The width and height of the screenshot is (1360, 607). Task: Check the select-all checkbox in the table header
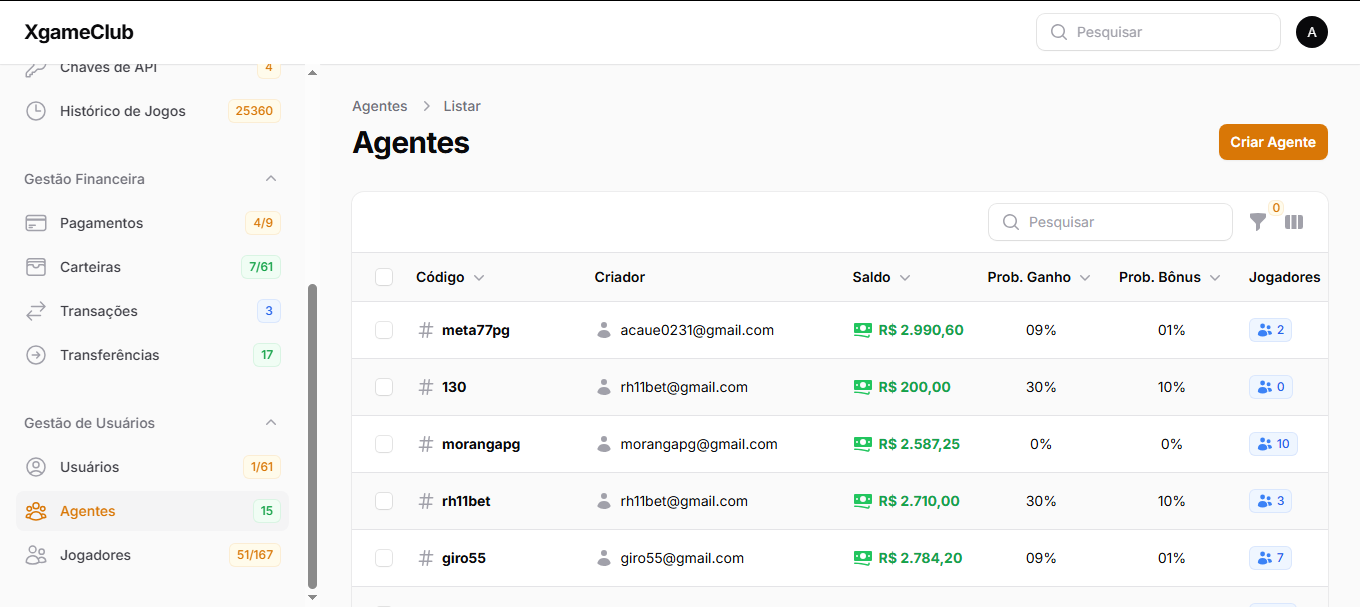[384, 276]
